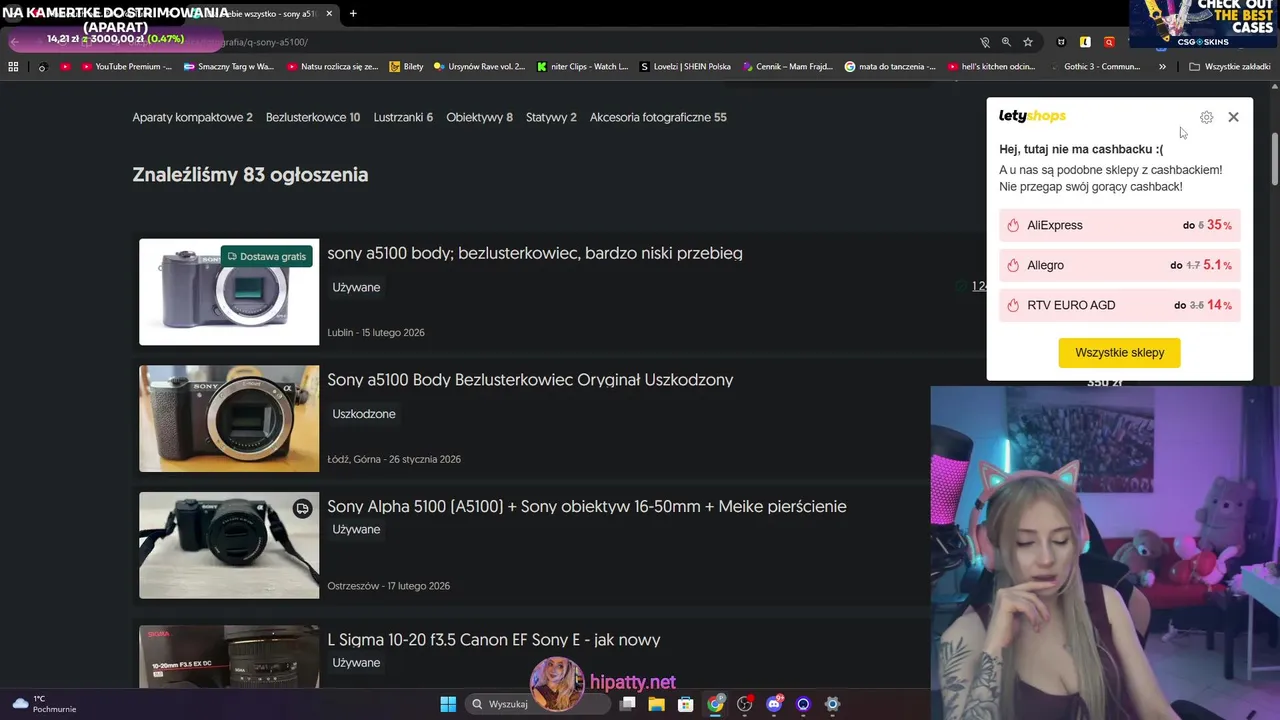Click flame icon beside AliExpress
Viewport: 1280px width, 720px height.
[x=1013, y=225]
